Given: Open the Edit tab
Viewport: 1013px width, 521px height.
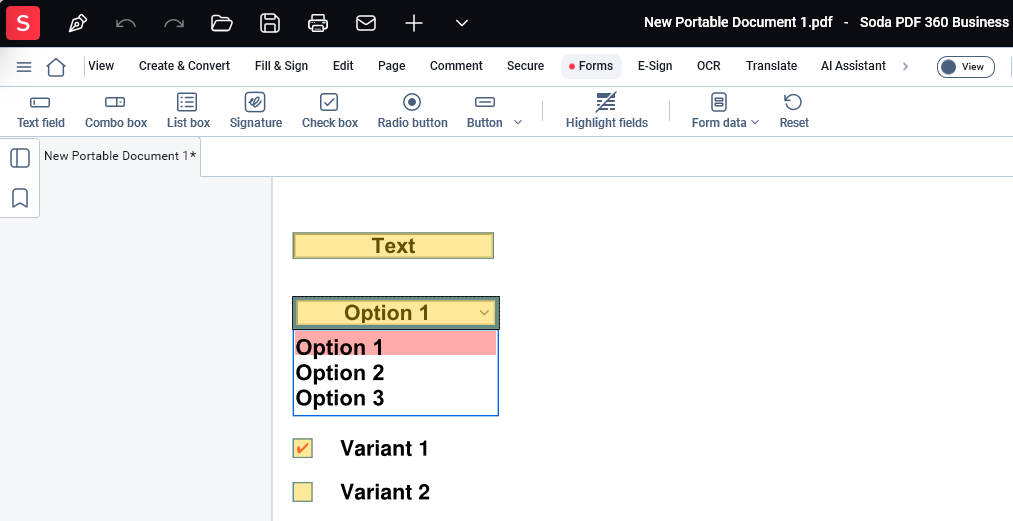Looking at the screenshot, I should (x=343, y=66).
